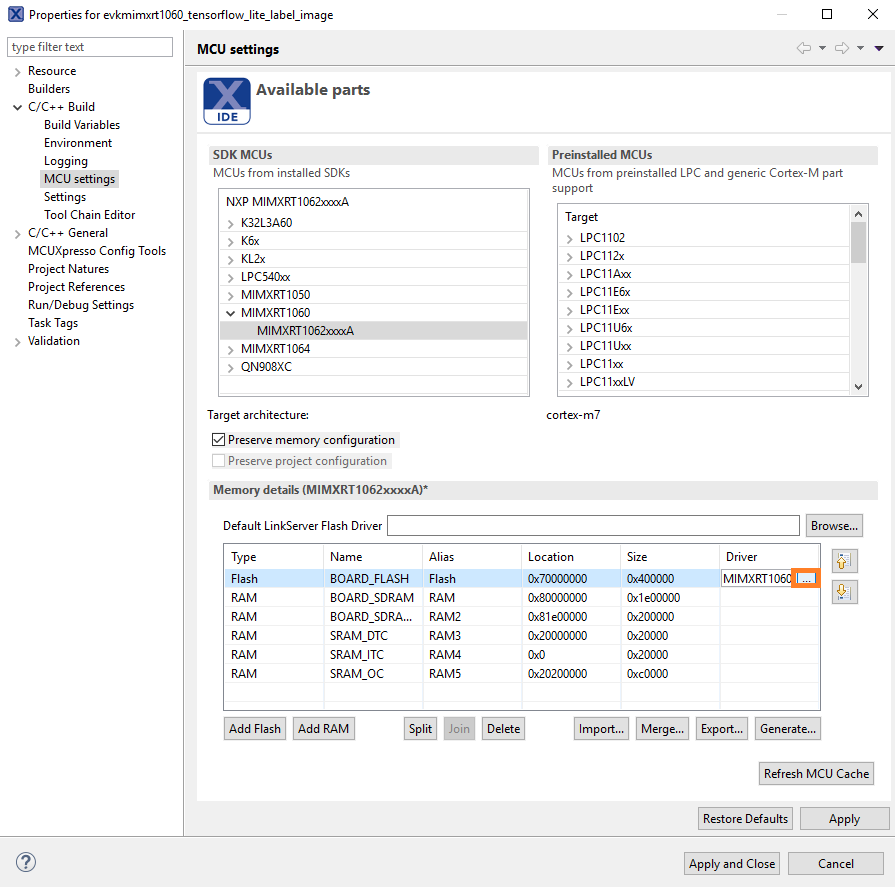Open back history dropdown arrow
This screenshot has width=895, height=887.
(823, 49)
